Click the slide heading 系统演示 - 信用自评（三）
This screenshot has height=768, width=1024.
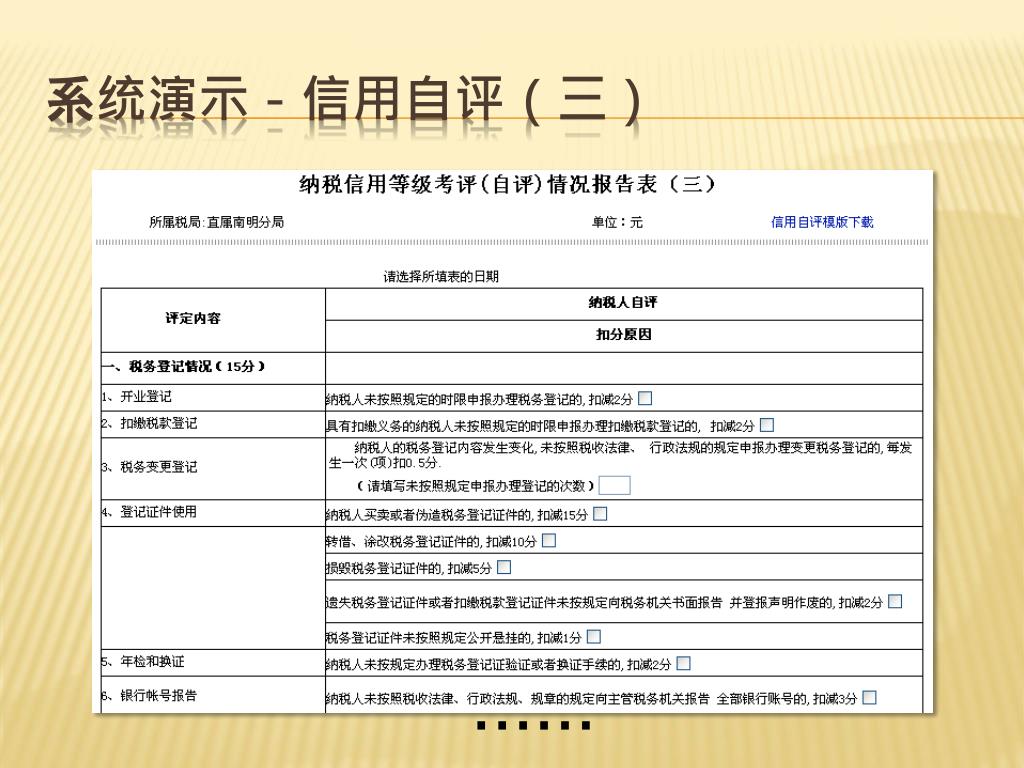(344, 101)
